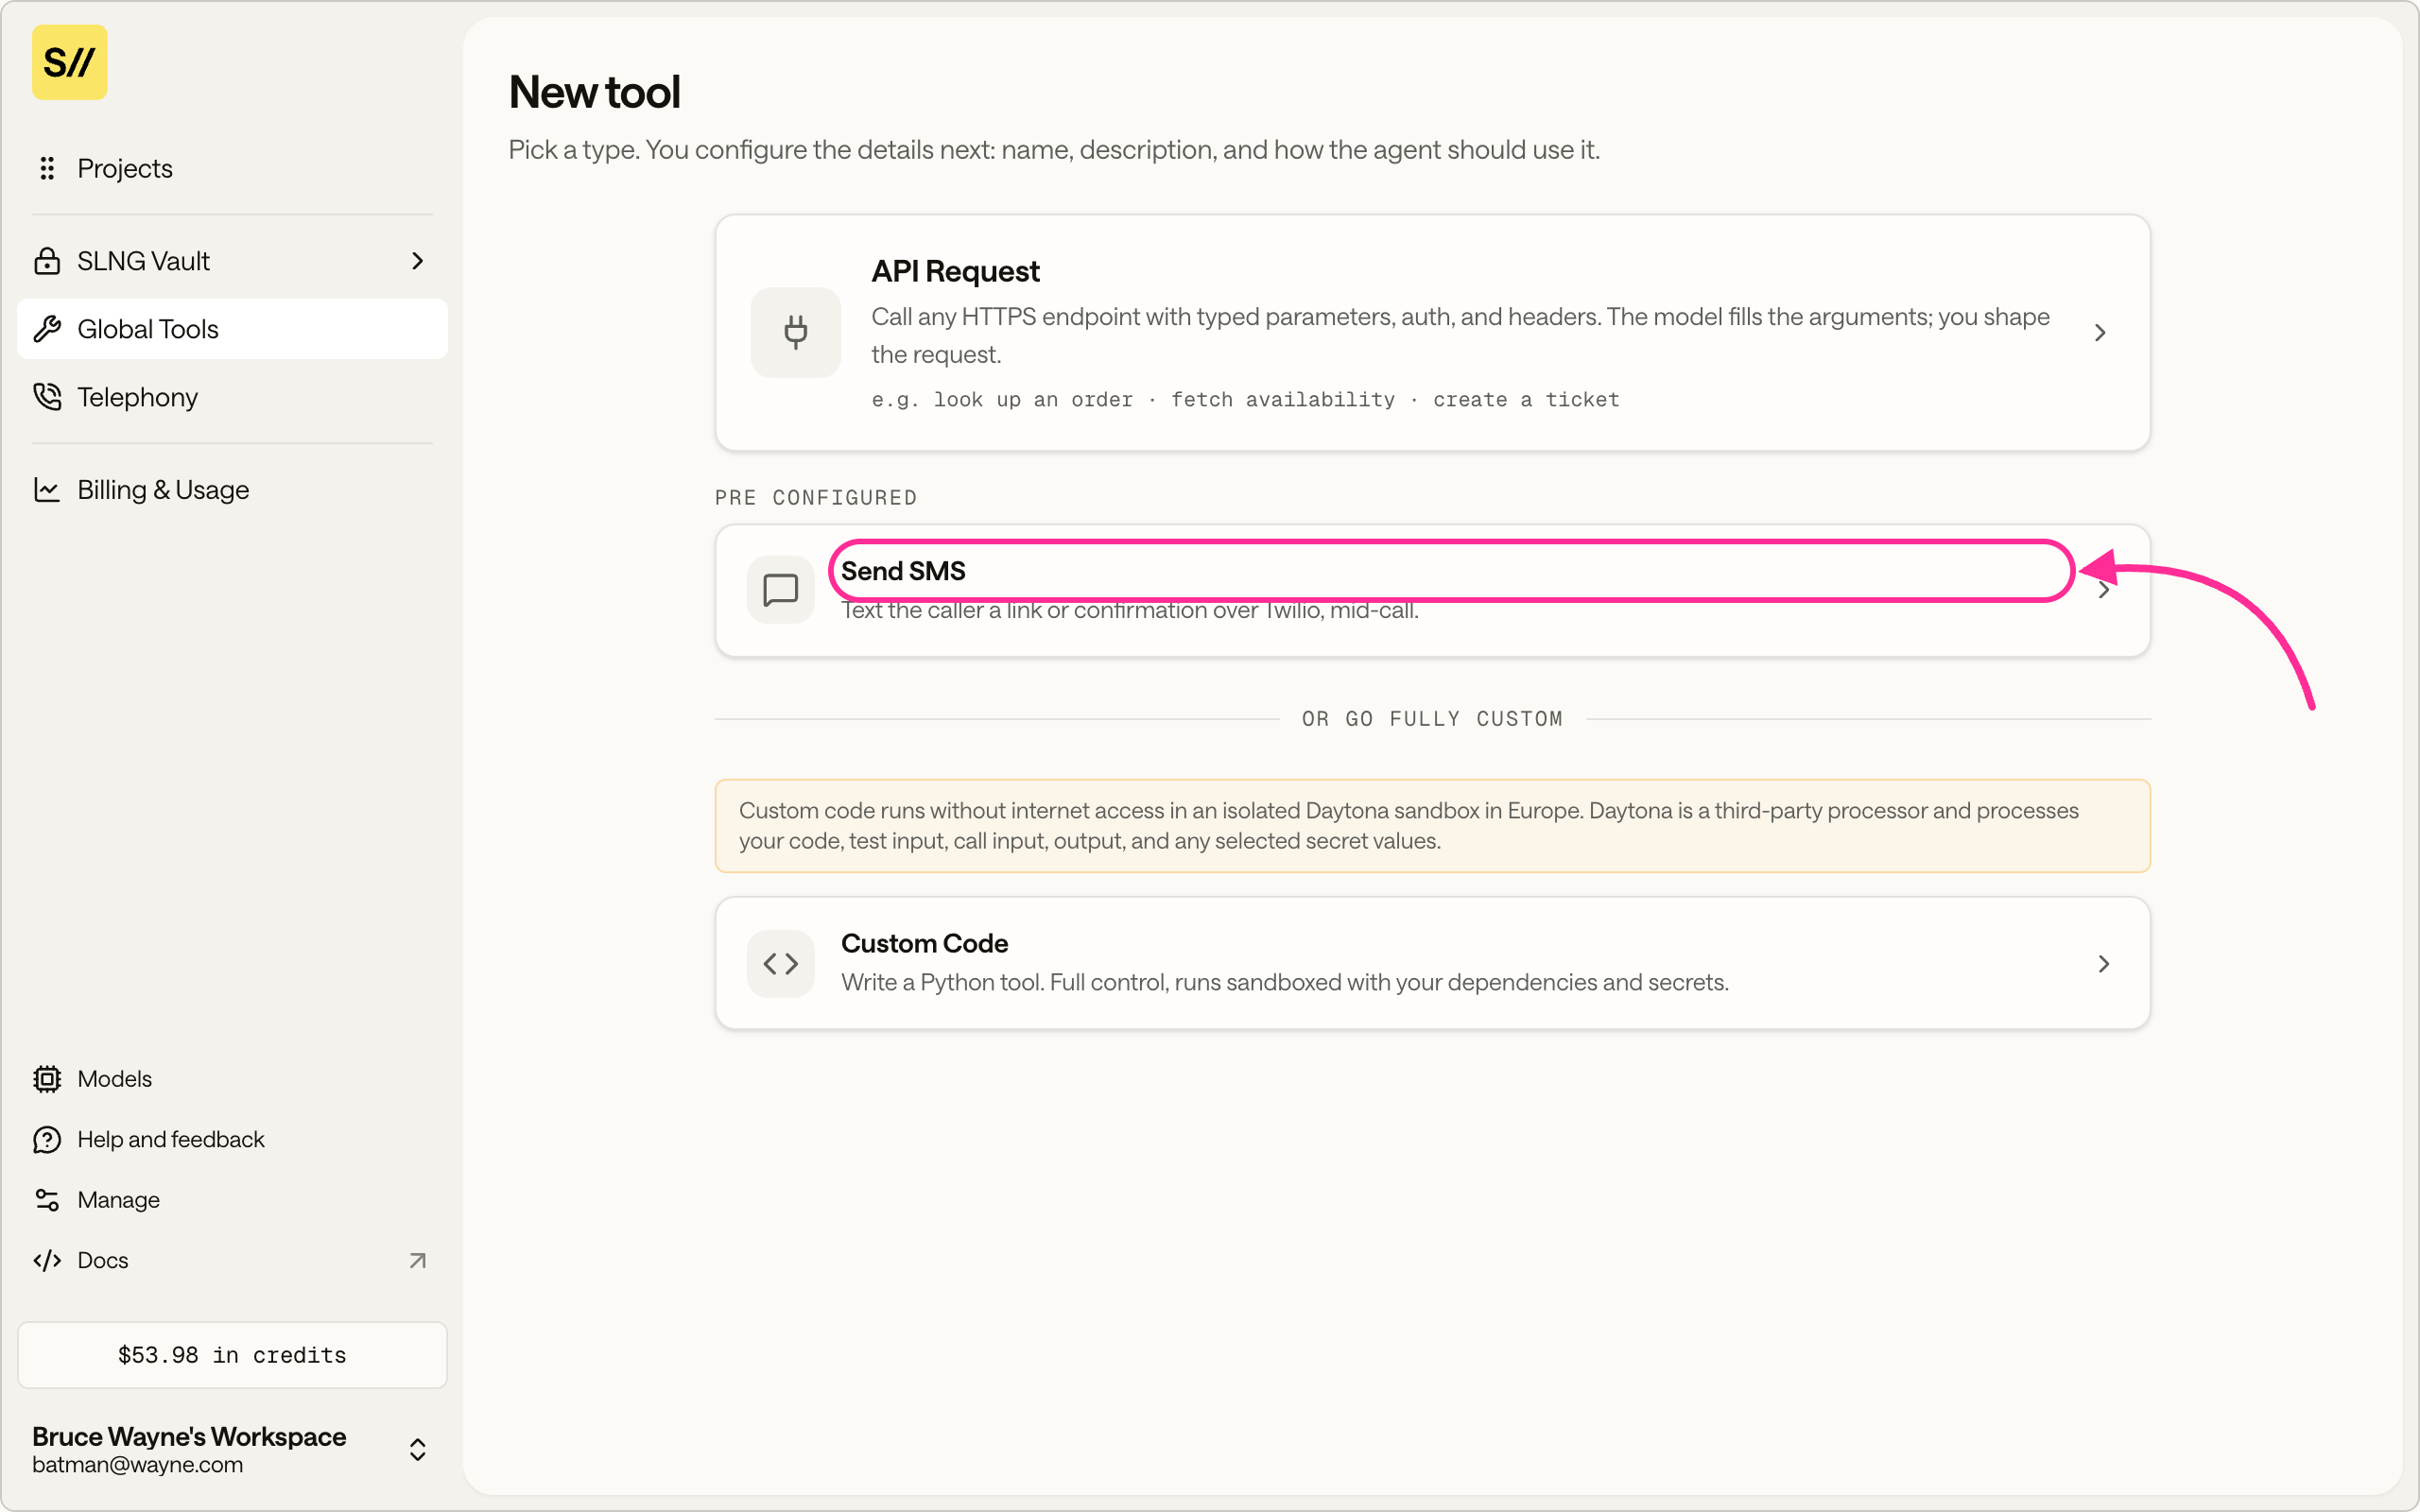
Task: Open the Models page
Action: tap(232, 1079)
